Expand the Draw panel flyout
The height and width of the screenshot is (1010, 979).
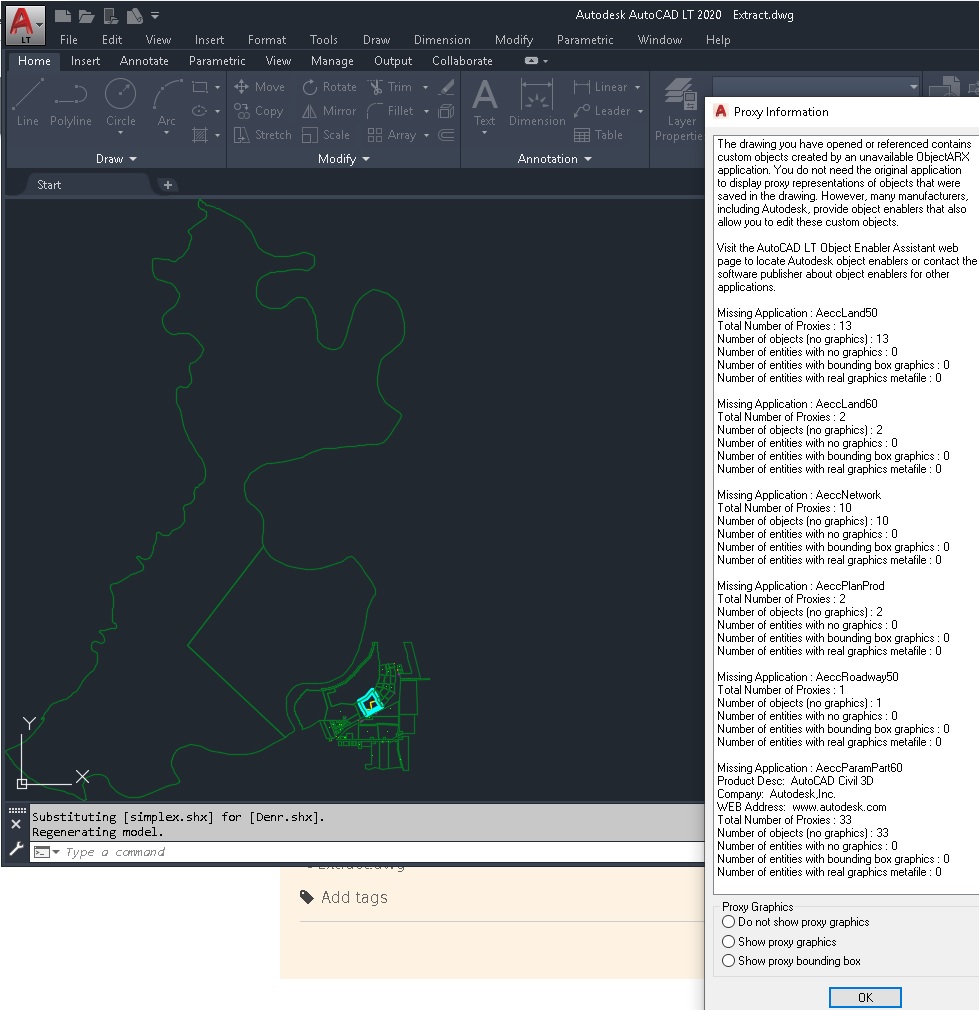click(x=117, y=158)
